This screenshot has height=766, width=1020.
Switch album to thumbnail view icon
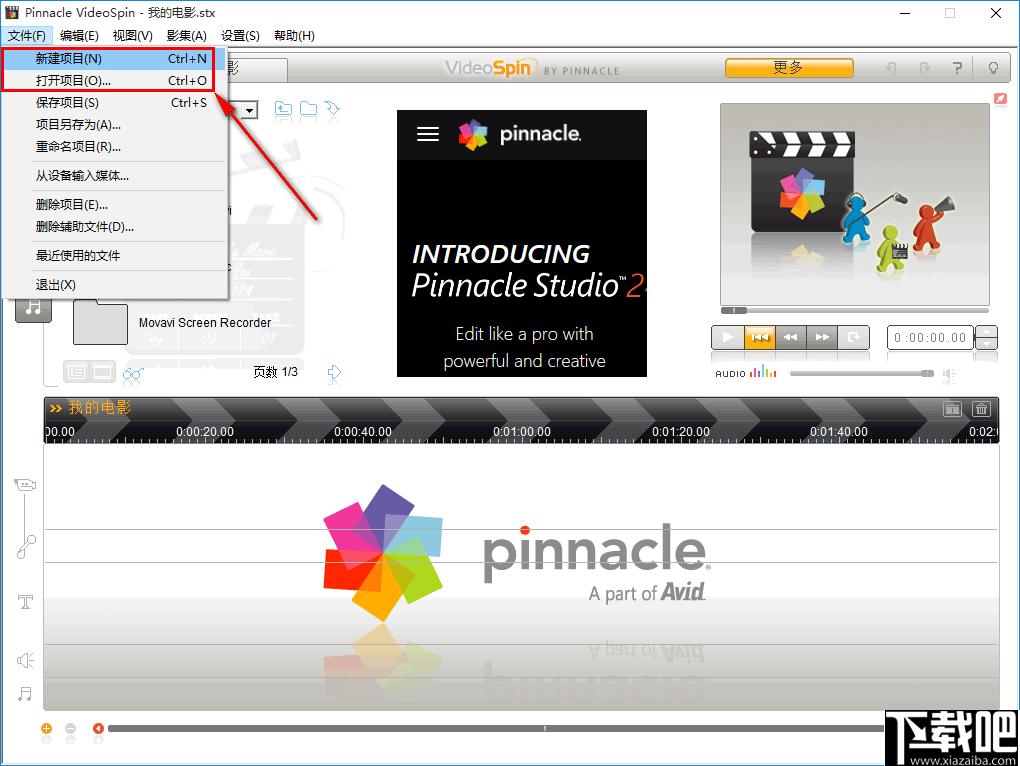102,372
